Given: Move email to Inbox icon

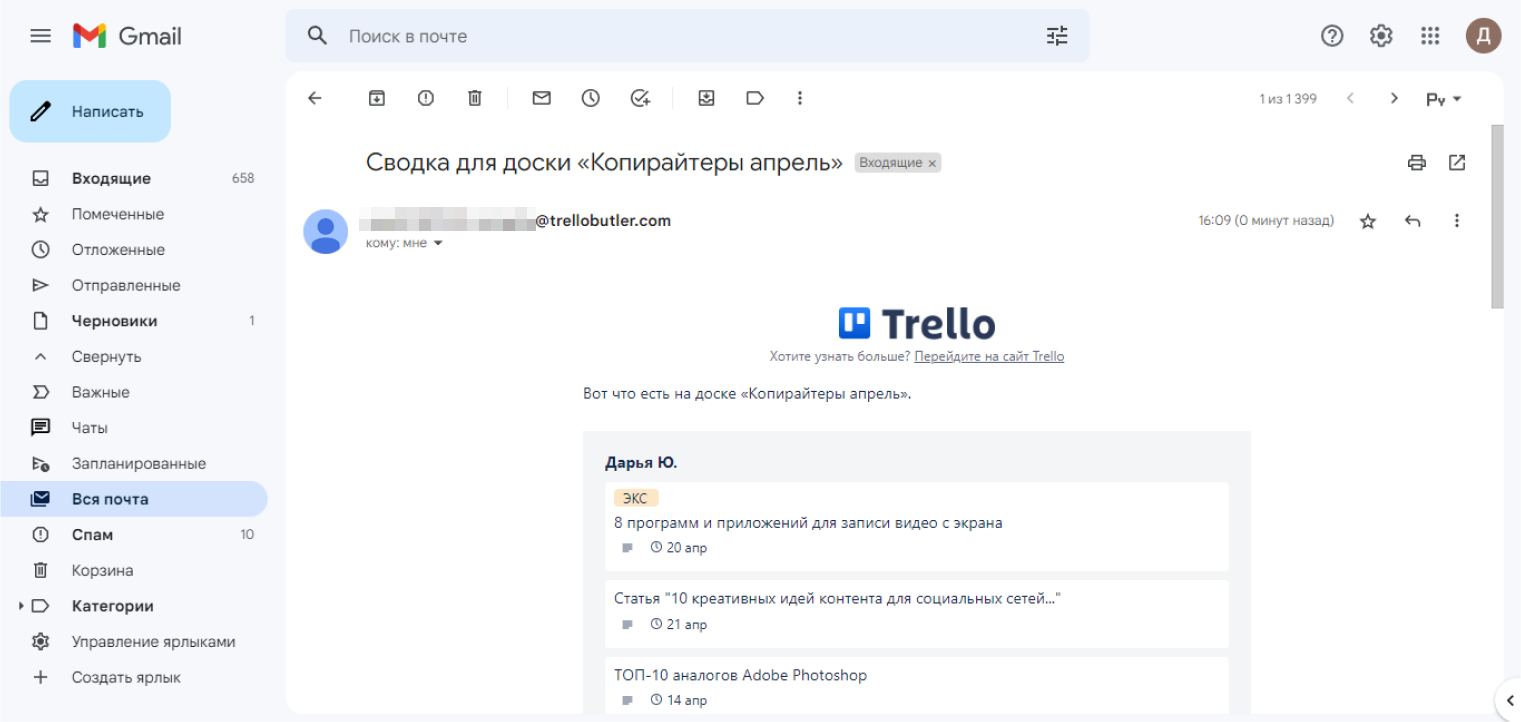Looking at the screenshot, I should pos(706,98).
